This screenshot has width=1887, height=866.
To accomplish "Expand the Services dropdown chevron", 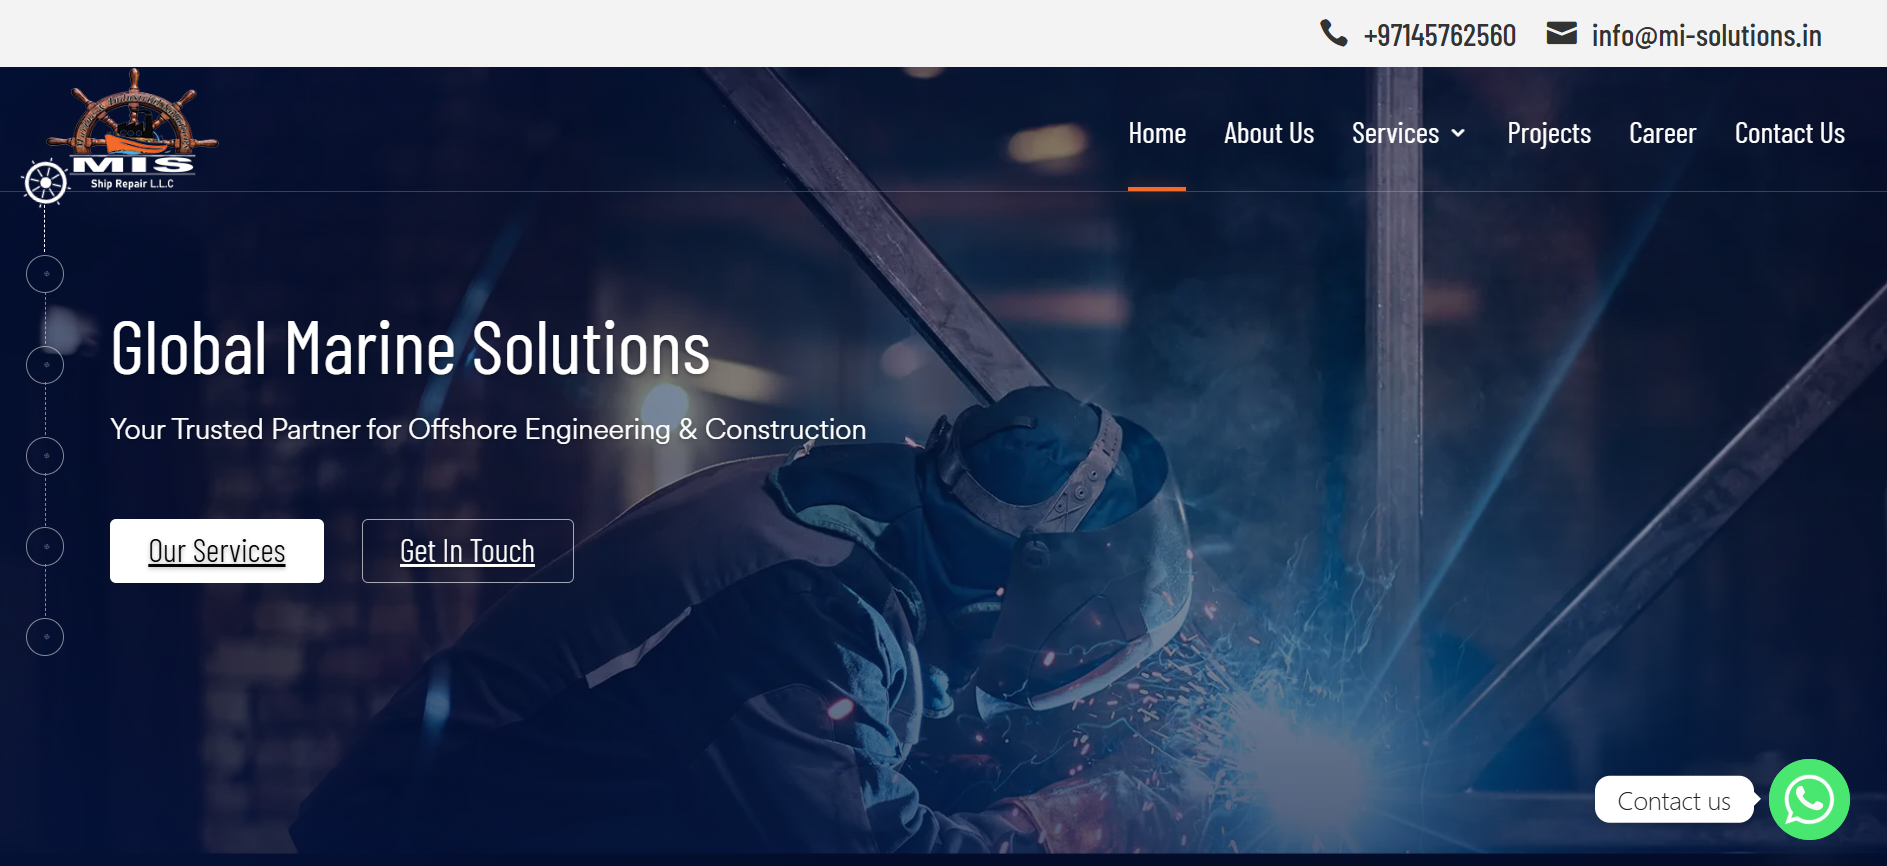I will coord(1458,133).
